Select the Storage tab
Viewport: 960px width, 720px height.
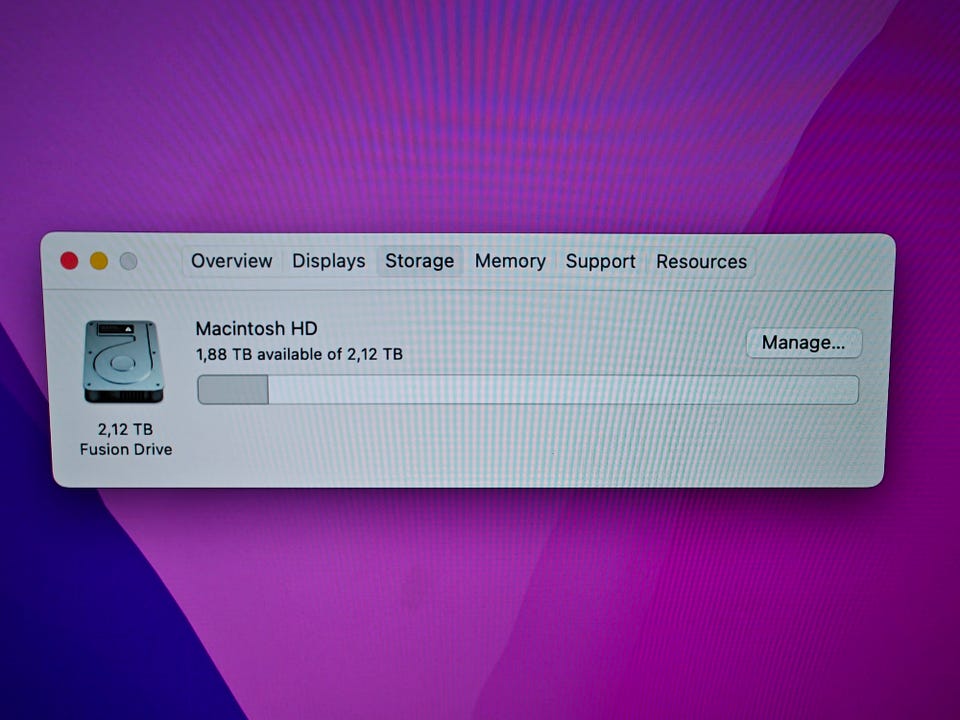coord(419,261)
